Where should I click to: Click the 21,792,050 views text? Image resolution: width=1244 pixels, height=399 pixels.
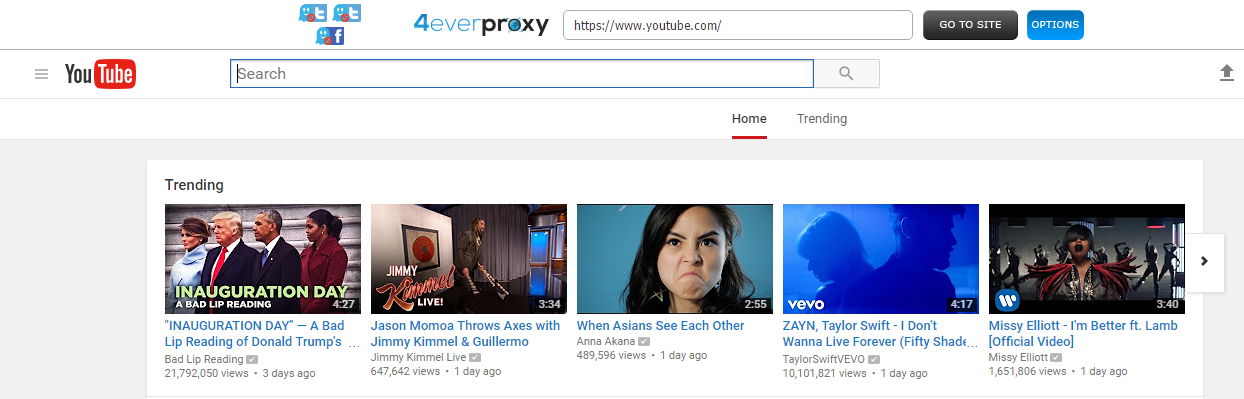[x=207, y=373]
